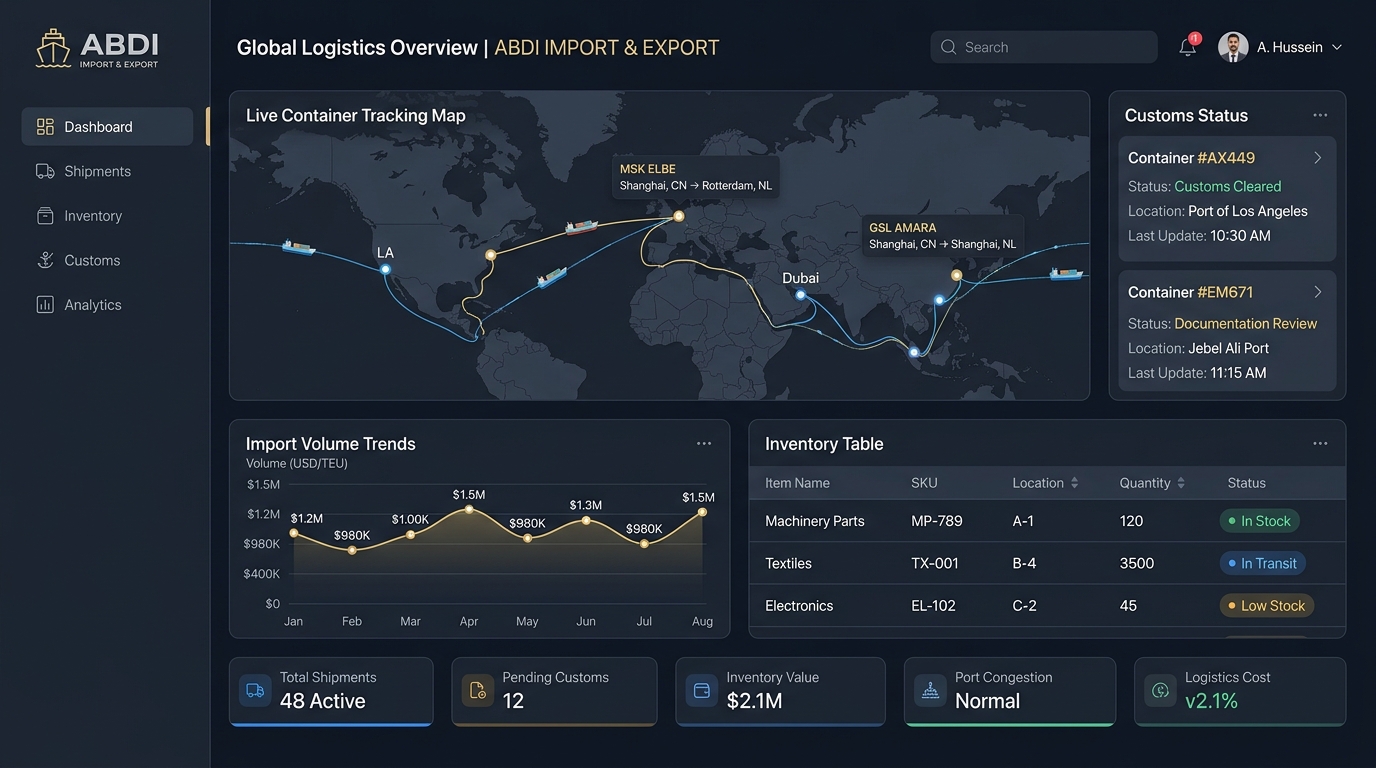Click the Total Shipments truck icon
Image resolution: width=1376 pixels, height=768 pixels.
pyautogui.click(x=255, y=690)
